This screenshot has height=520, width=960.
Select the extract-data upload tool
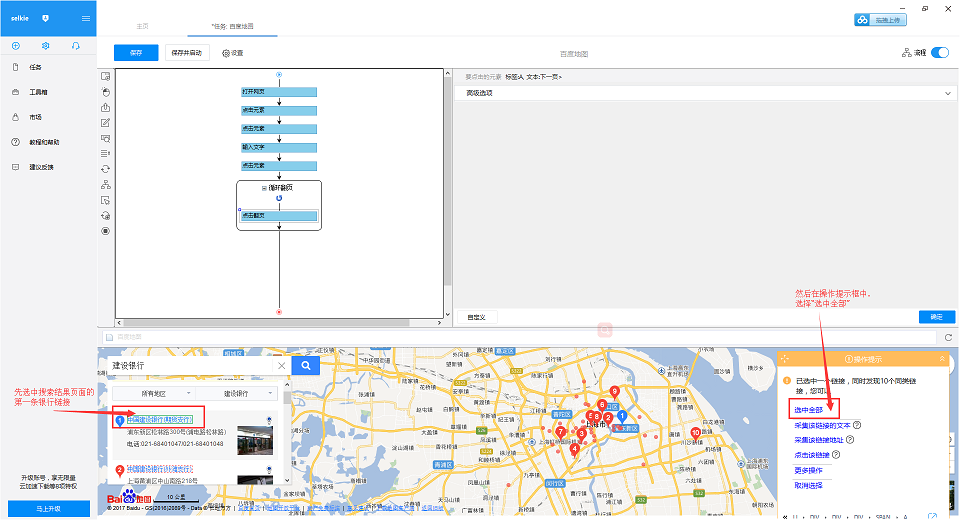(105, 107)
